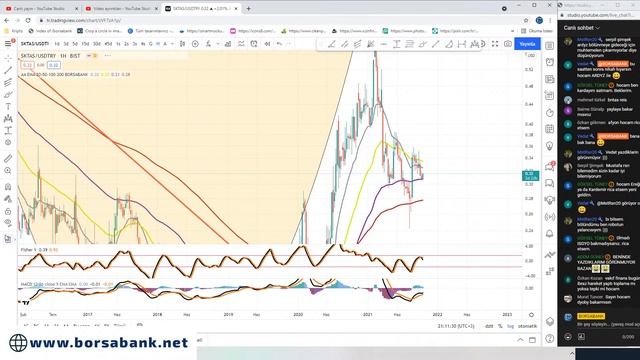Screen dimensions: 640x360
Task: Reload the current page
Action: click(x=28, y=20)
